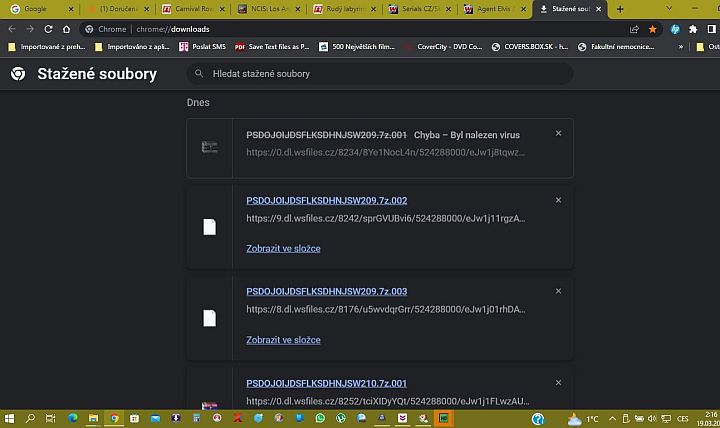Remove PSDOJOIJDSFLKSDHNJSW210.7z.001 entry from list

[x=558, y=383]
